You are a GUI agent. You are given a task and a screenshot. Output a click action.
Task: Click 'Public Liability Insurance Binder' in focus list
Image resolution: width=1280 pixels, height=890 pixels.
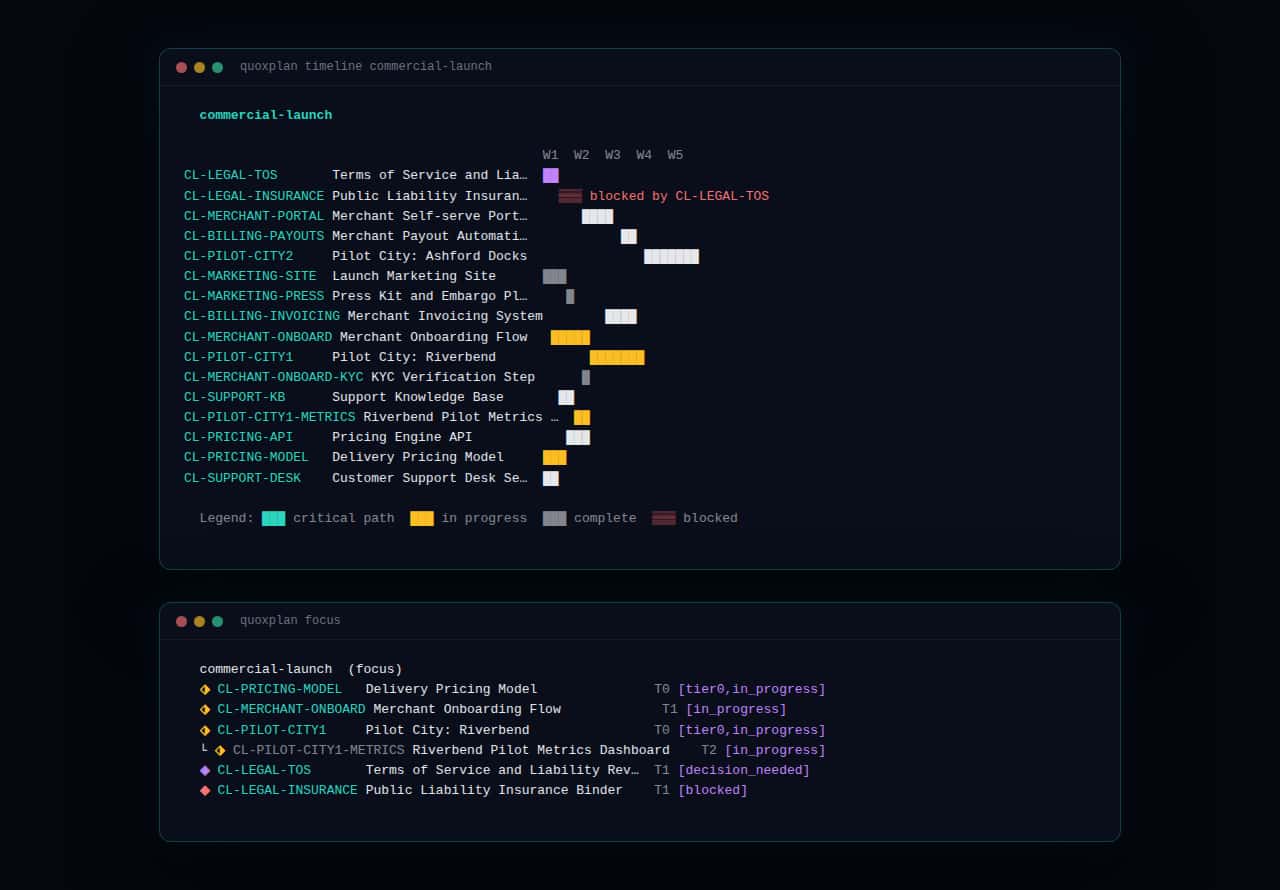tap(494, 790)
